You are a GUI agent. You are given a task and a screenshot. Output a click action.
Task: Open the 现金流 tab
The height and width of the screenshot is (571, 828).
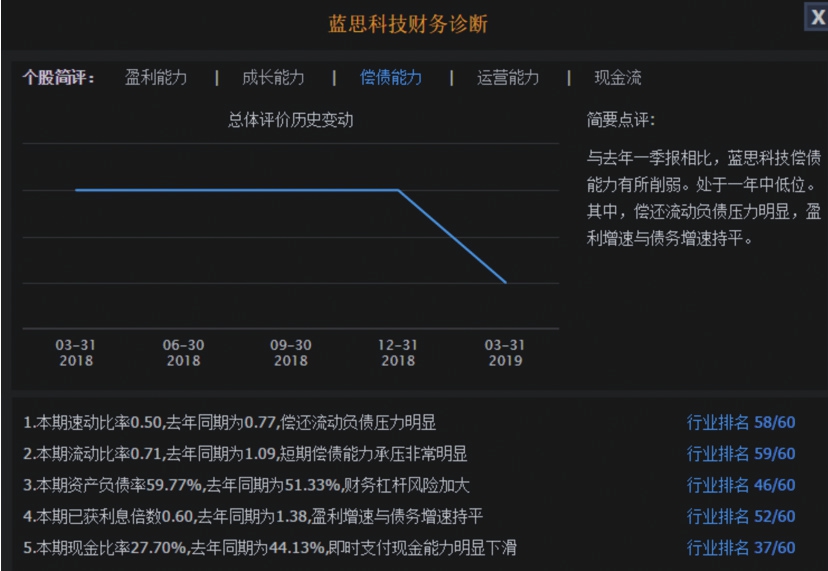click(x=618, y=78)
